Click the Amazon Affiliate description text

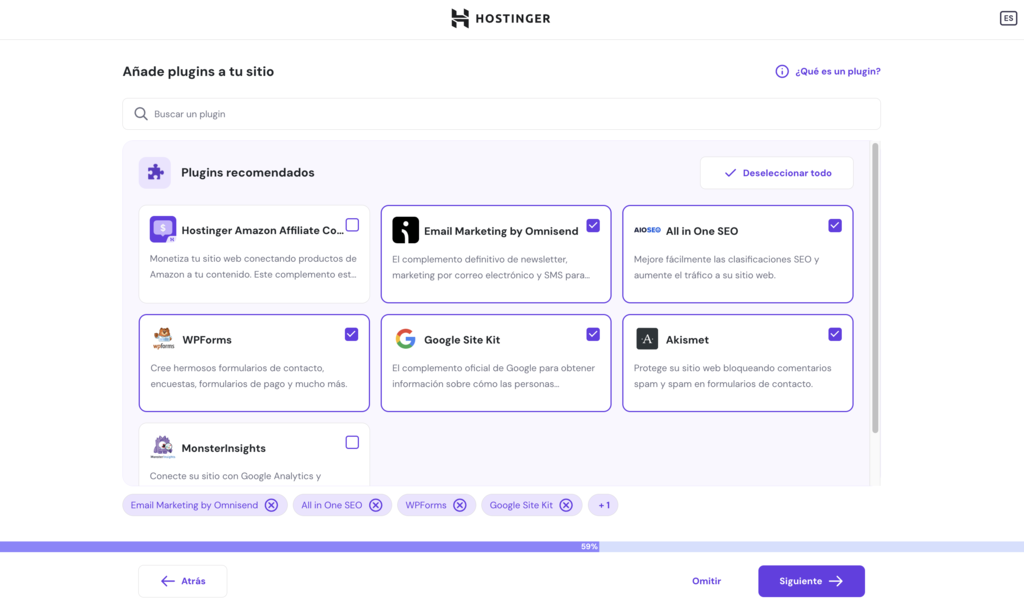pos(253,267)
